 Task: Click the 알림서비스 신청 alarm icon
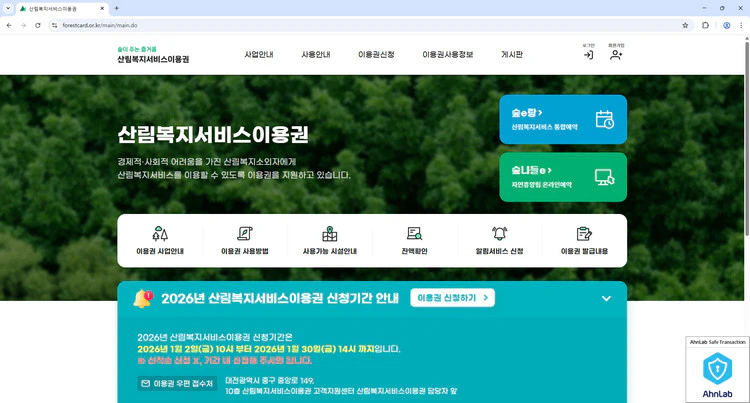coord(500,234)
